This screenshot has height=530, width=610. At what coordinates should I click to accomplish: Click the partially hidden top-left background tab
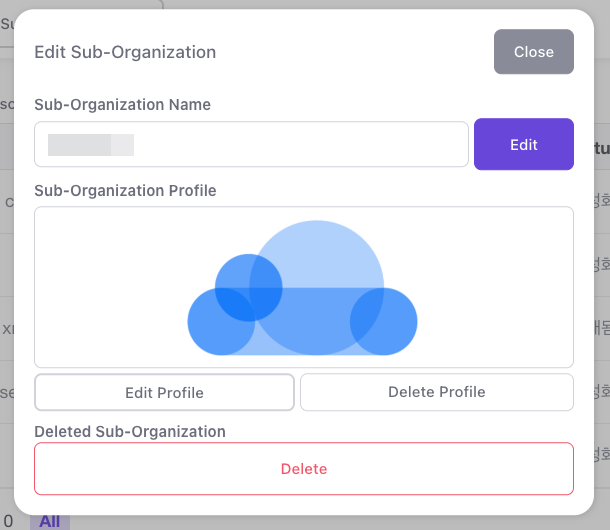6,20
